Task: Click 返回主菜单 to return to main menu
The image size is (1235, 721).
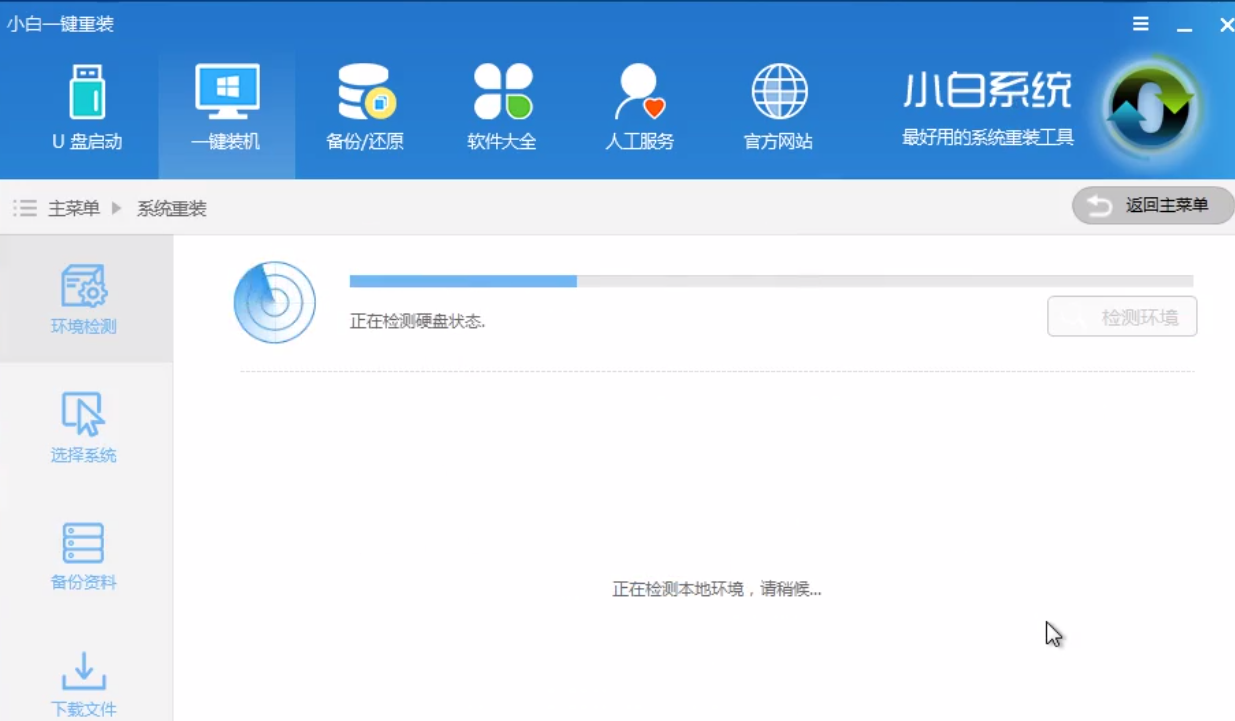Action: coord(1152,205)
